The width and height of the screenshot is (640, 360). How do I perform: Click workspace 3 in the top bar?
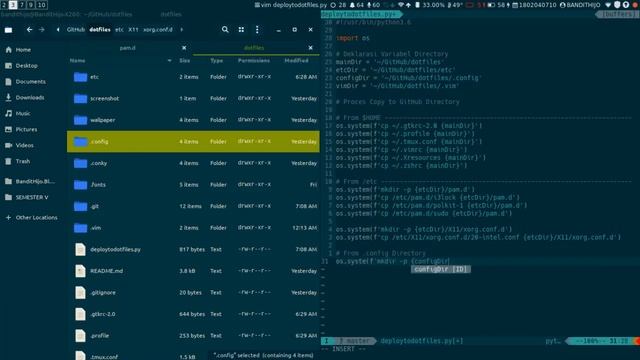(13, 5)
